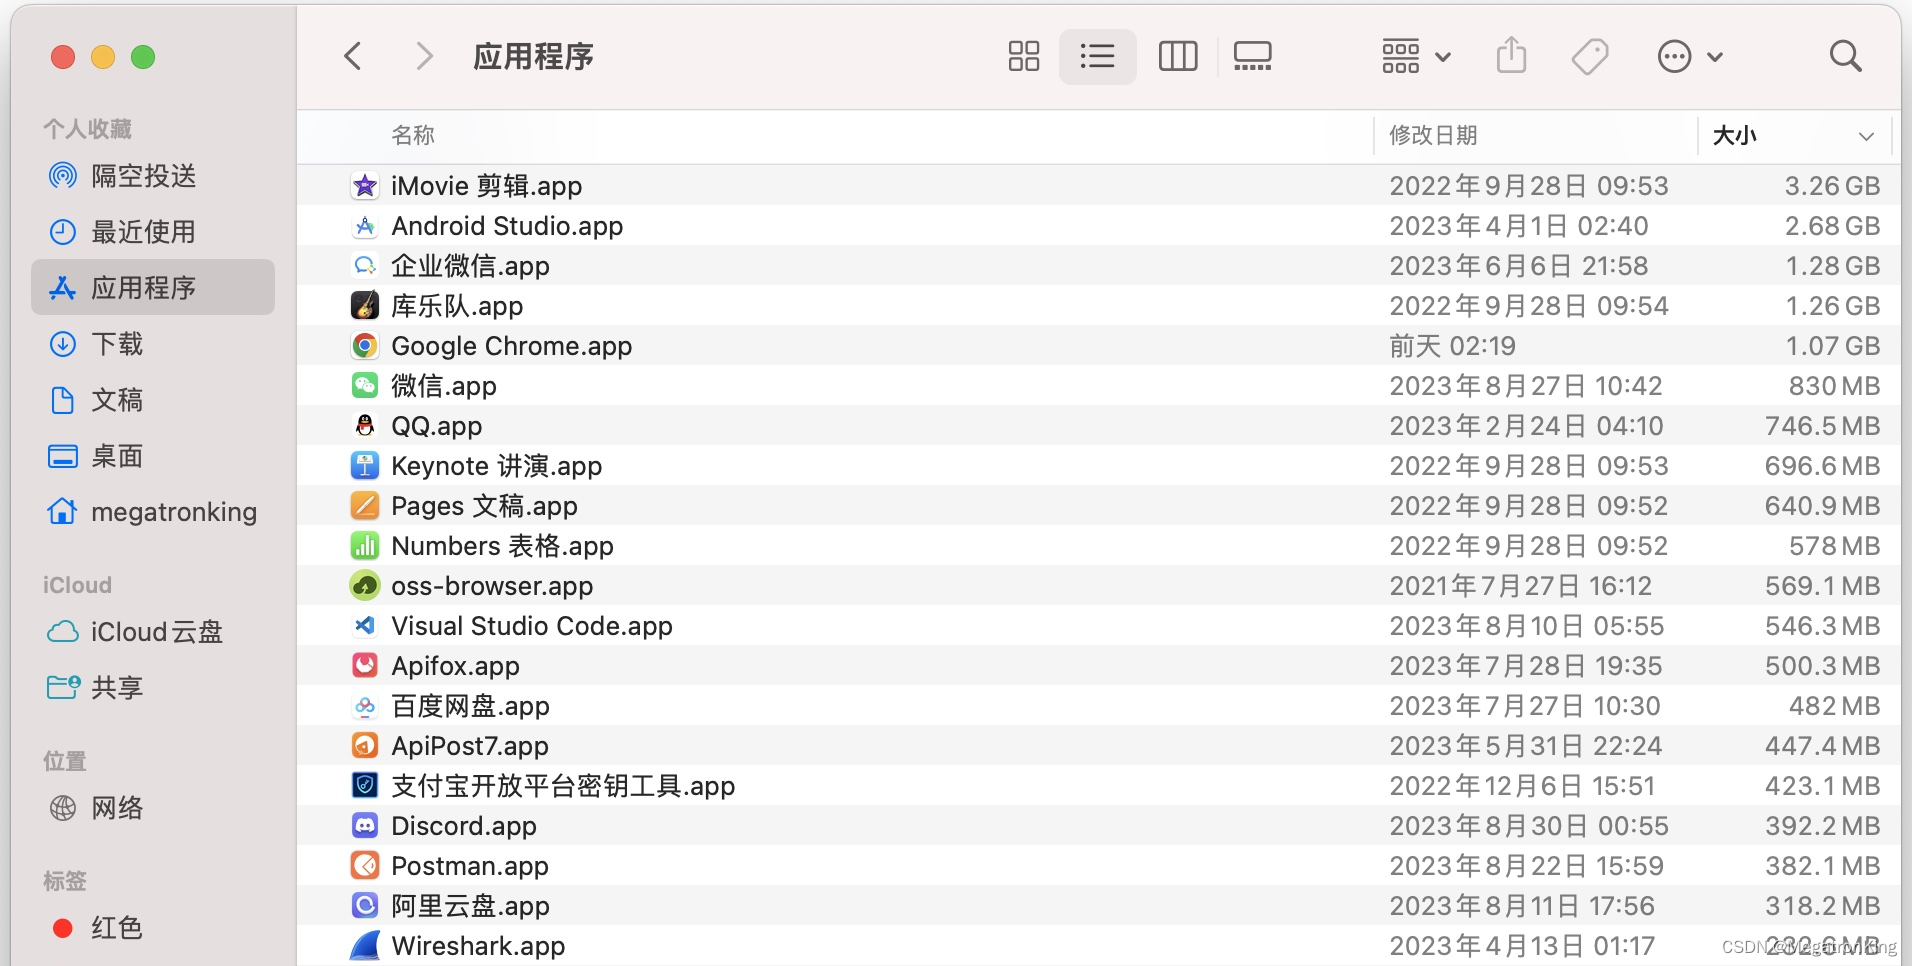The width and height of the screenshot is (1912, 966).
Task: Open 桌面 in the sidebar
Action: 153,456
